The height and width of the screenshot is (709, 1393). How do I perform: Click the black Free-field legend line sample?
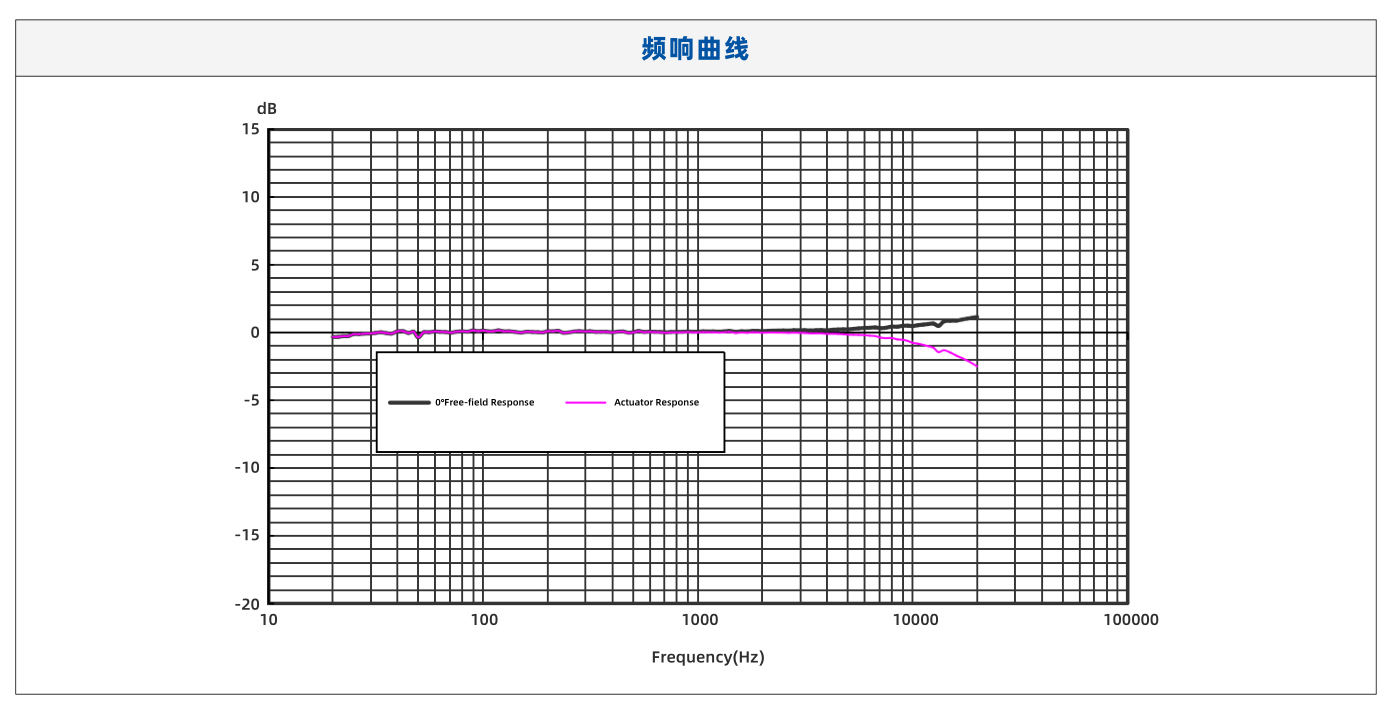(408, 403)
